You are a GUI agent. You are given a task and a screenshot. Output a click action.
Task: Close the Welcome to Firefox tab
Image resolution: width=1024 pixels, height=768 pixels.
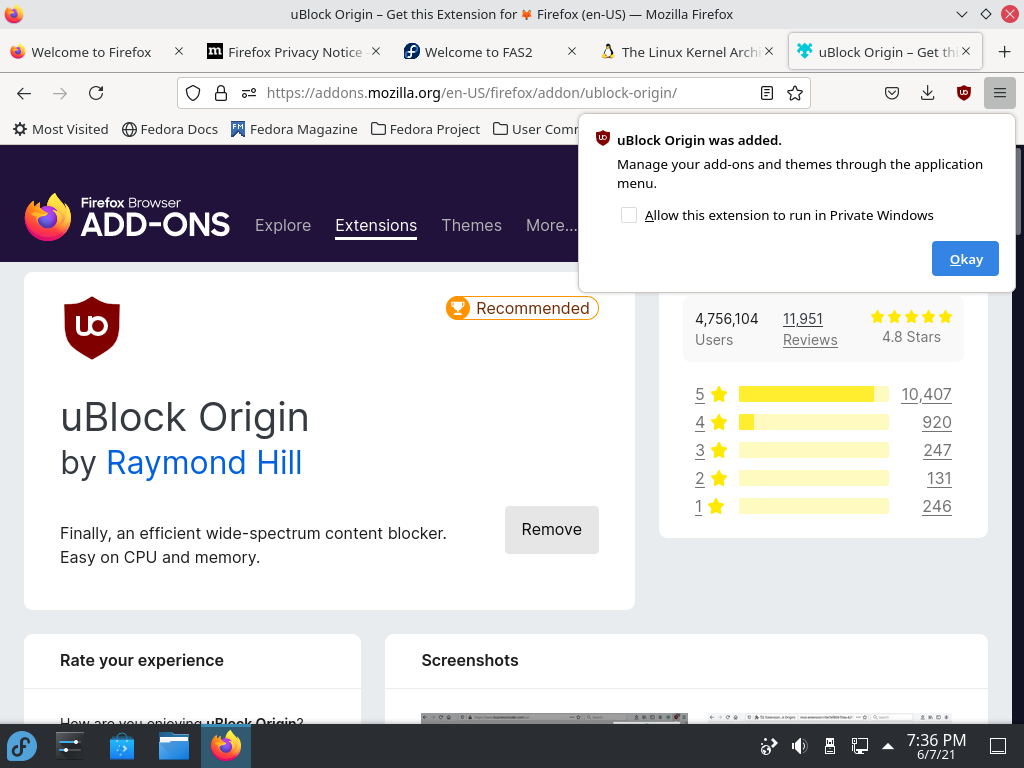179,51
